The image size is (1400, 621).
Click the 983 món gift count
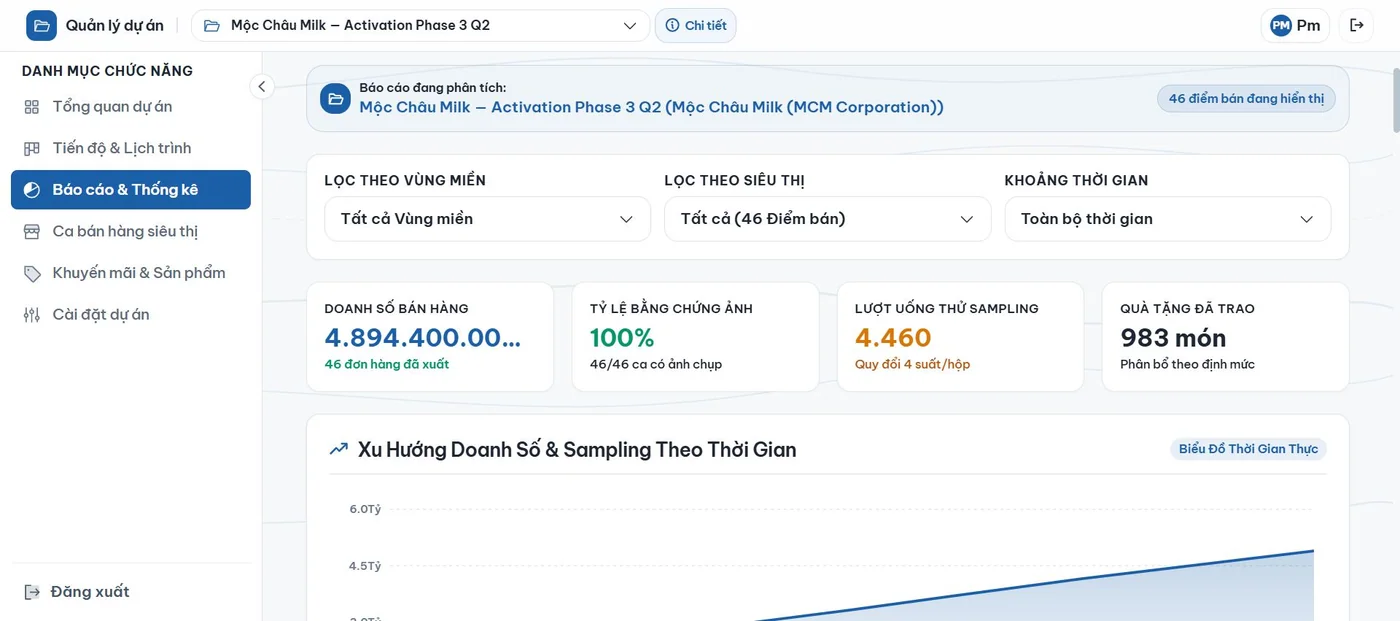pyautogui.click(x=1173, y=338)
